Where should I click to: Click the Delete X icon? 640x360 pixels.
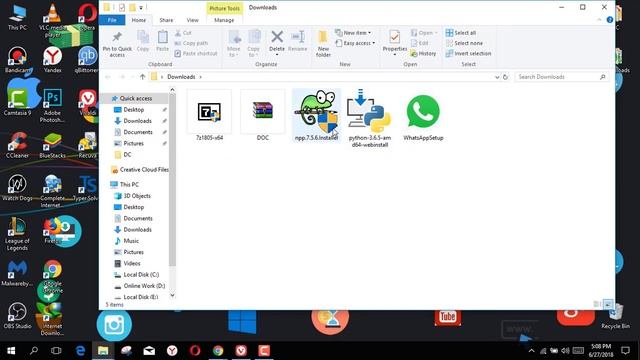point(277,37)
